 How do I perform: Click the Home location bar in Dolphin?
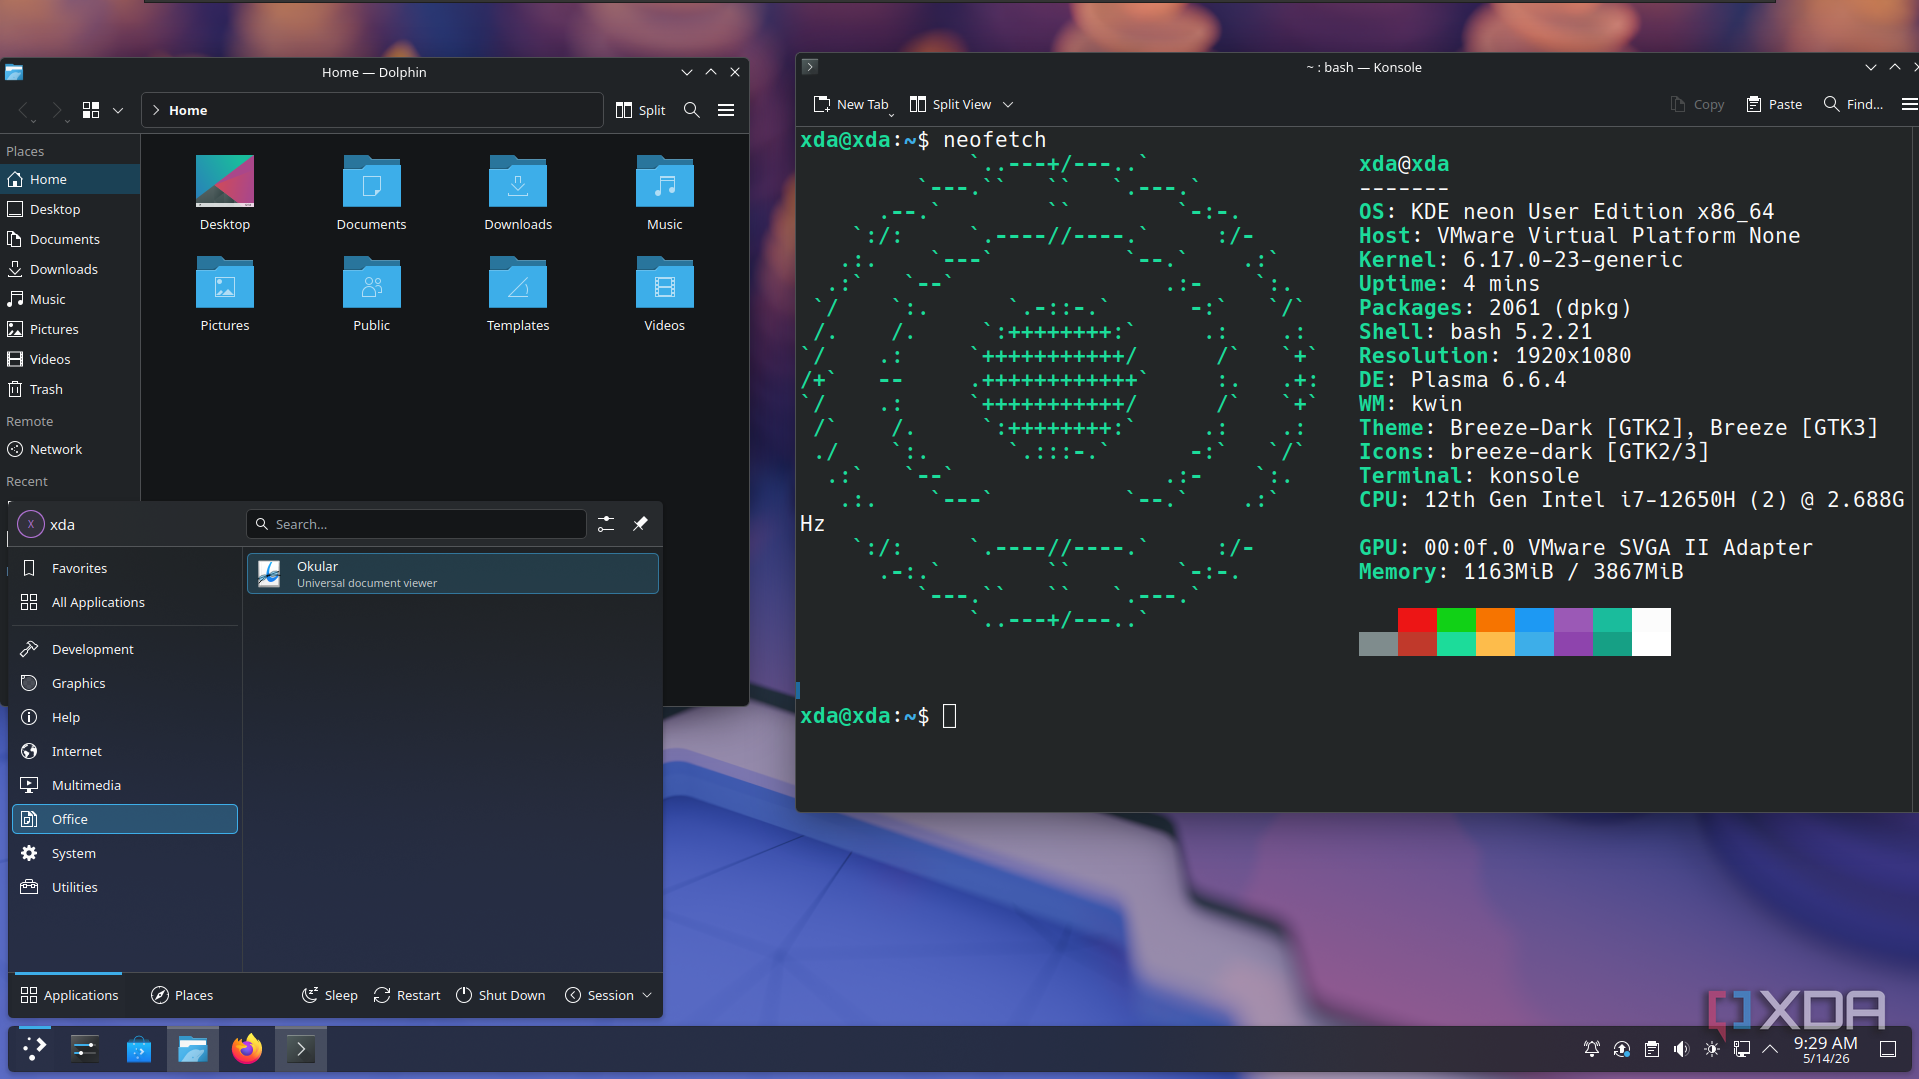click(372, 110)
